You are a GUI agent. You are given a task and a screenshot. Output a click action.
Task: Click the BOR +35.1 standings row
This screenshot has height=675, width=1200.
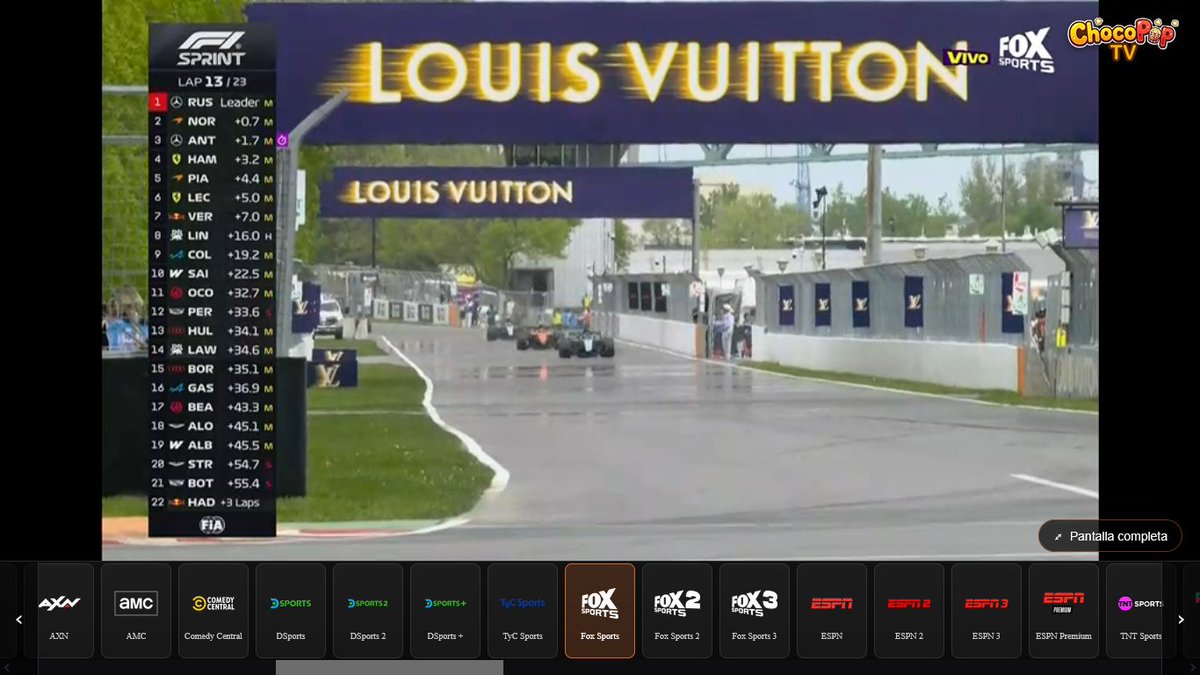(x=212, y=368)
